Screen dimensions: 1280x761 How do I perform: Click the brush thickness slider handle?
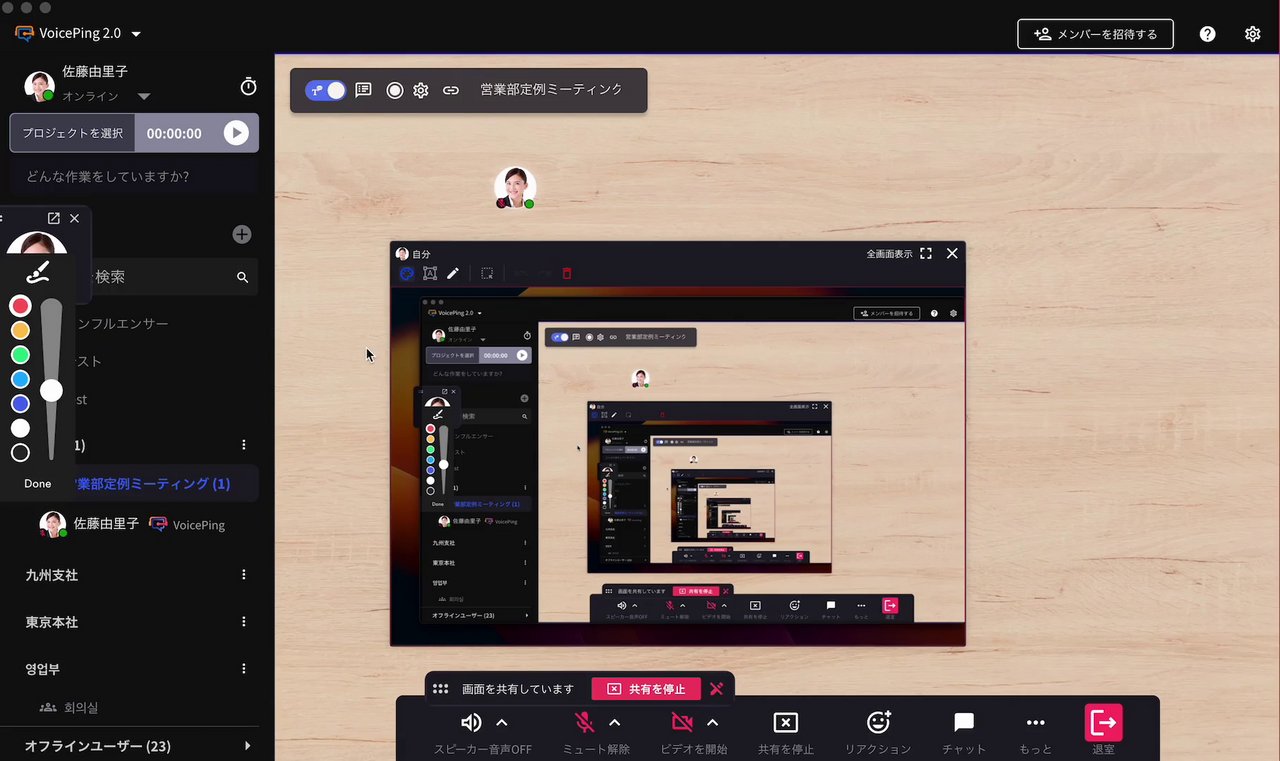(x=51, y=390)
